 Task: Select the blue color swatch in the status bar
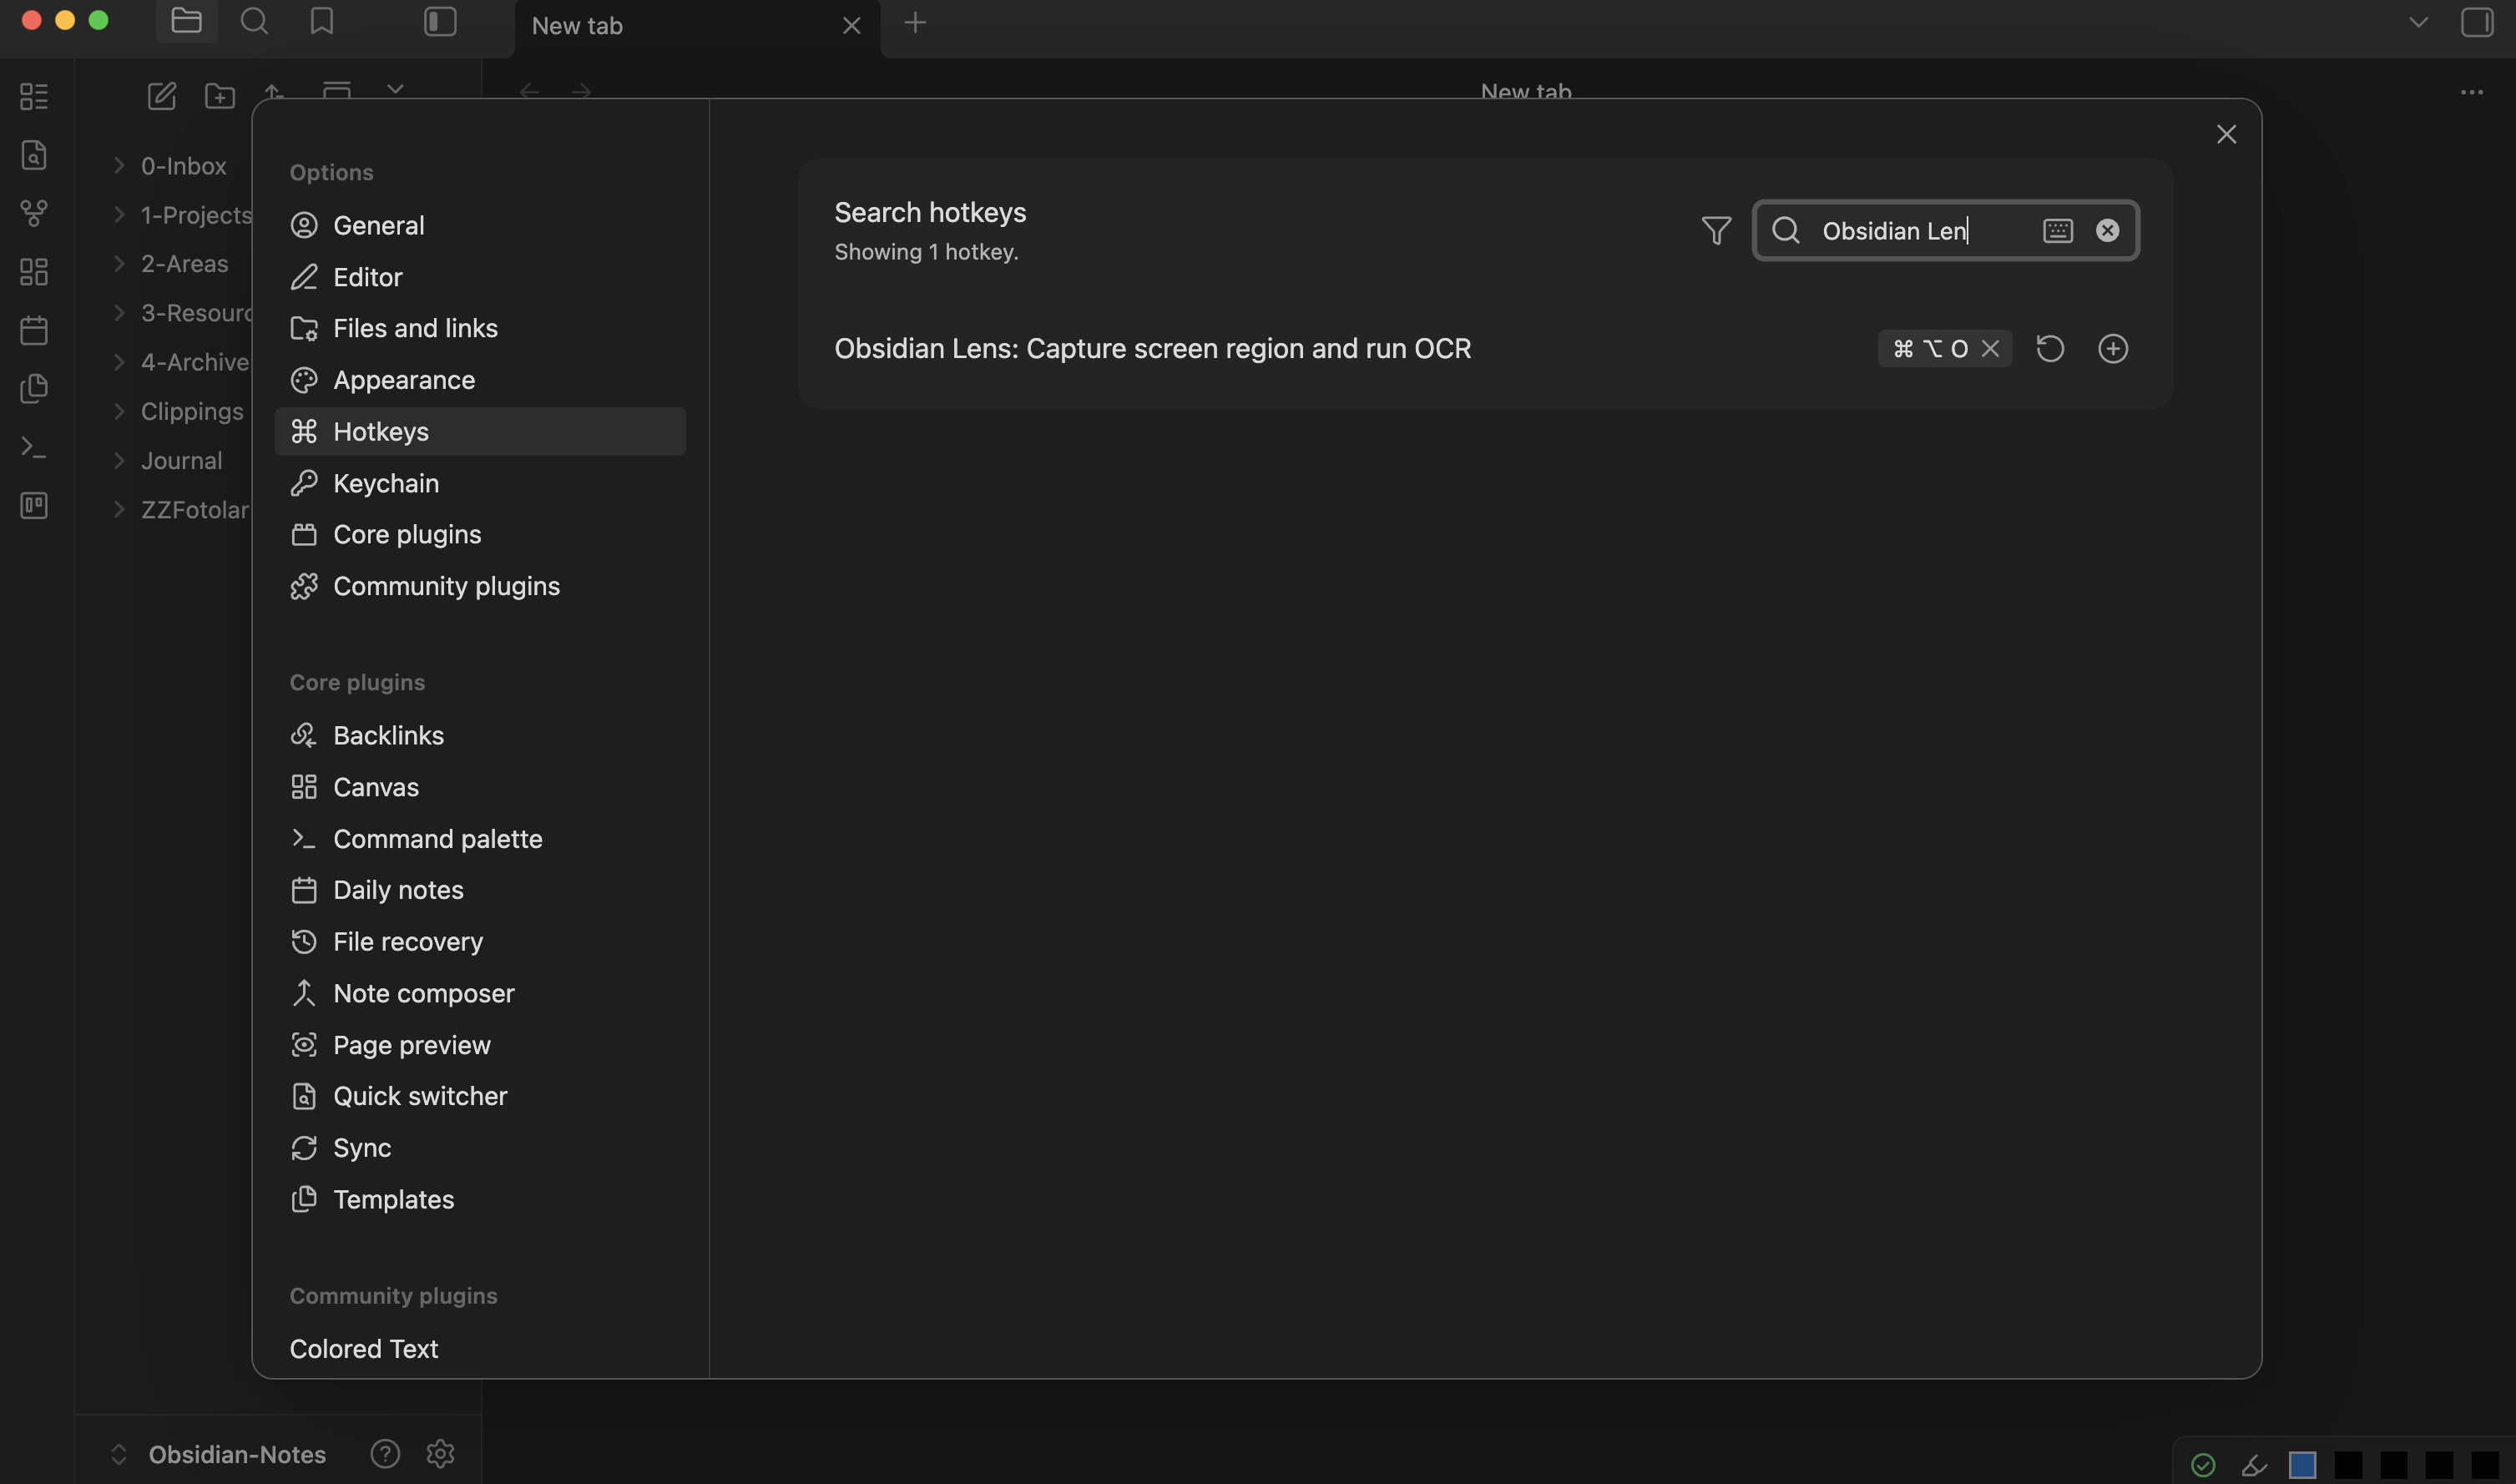(2302, 1465)
